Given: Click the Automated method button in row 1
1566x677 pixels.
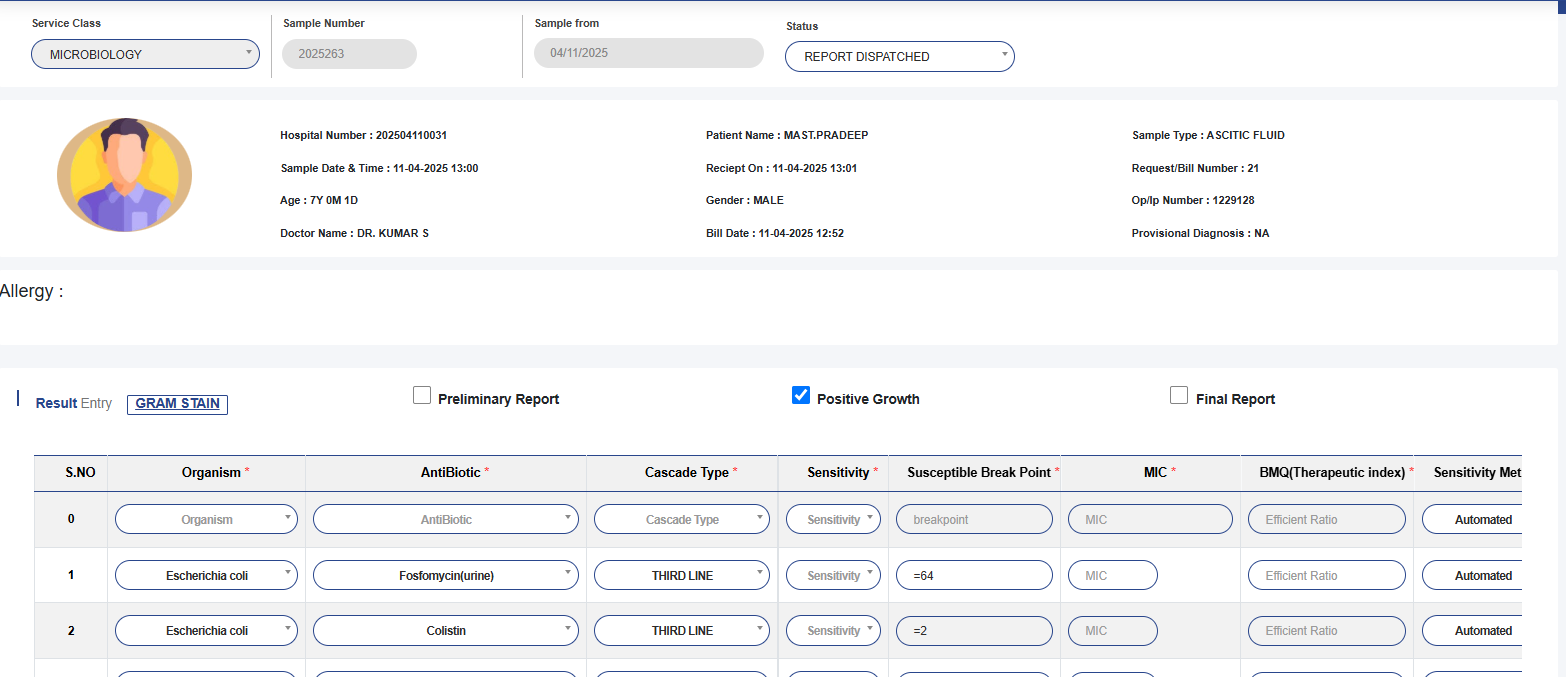Looking at the screenshot, I should 1472,576.
